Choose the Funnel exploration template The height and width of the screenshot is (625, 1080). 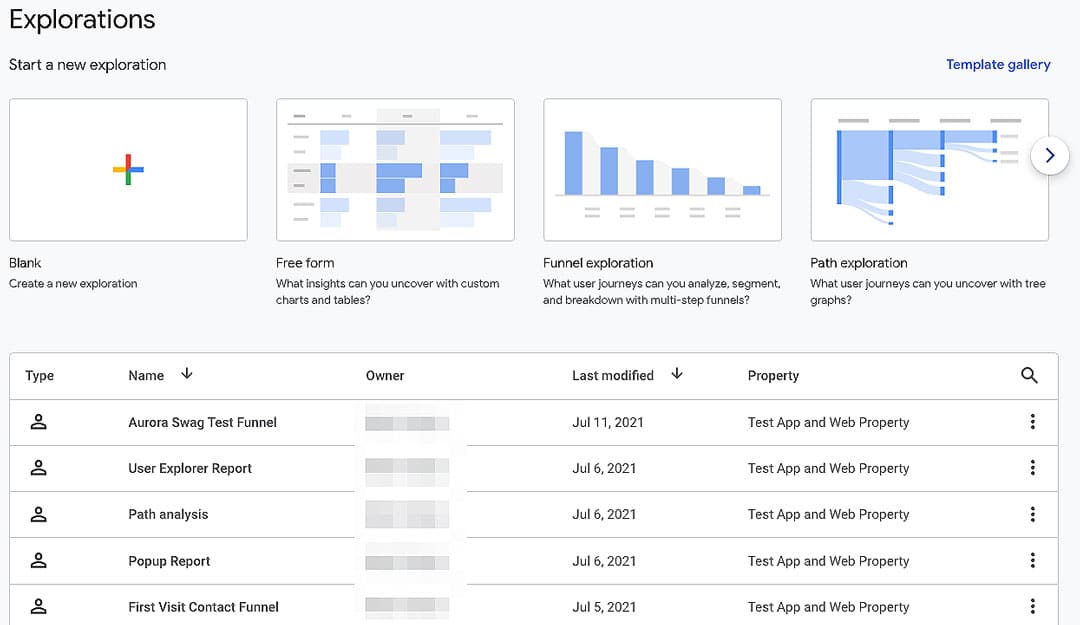[662, 170]
